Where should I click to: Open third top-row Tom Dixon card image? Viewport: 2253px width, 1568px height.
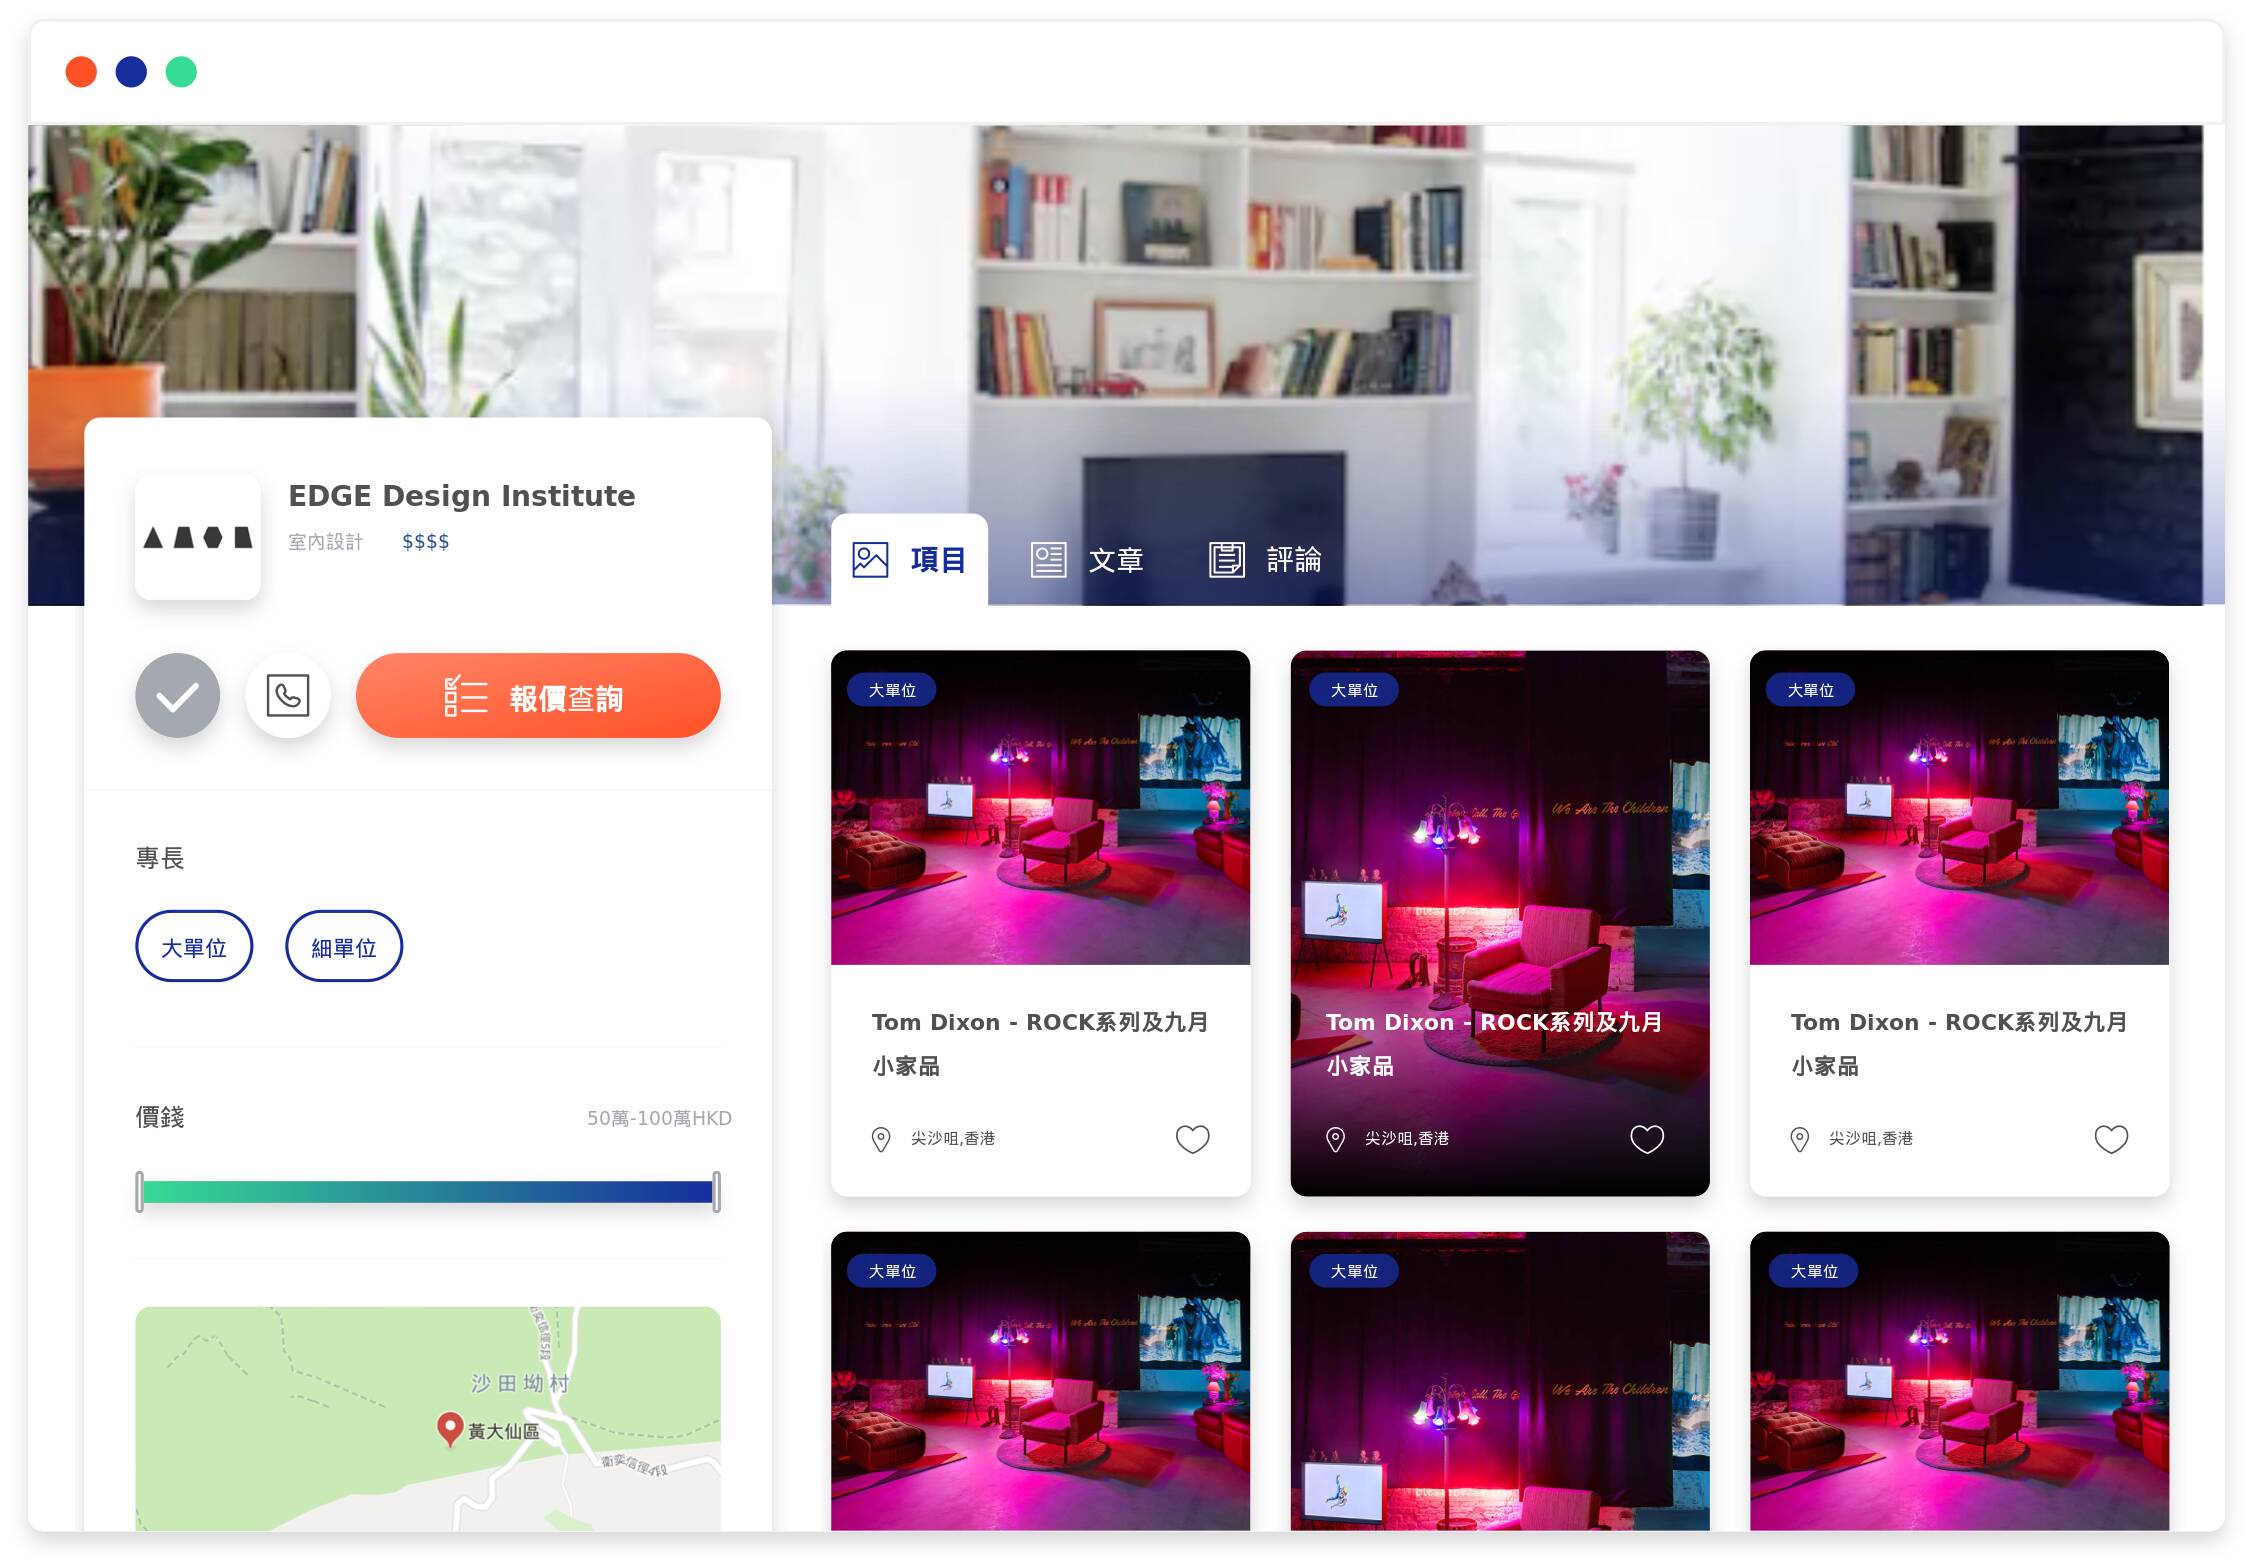(1959, 808)
